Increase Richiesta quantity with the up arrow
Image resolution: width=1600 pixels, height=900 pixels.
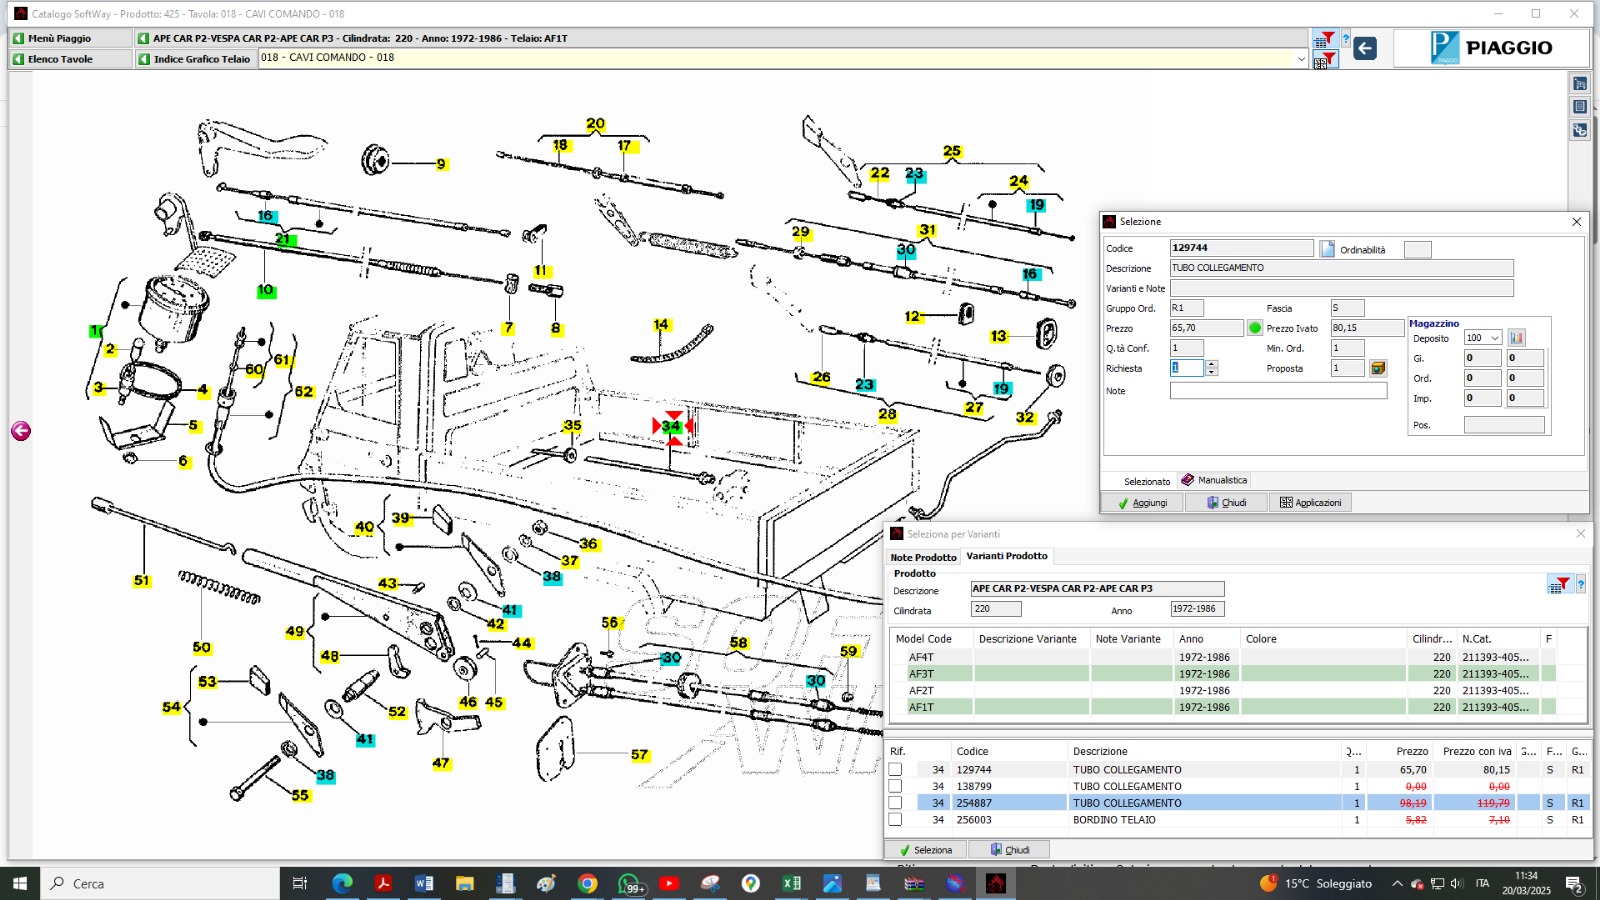[1212, 364]
